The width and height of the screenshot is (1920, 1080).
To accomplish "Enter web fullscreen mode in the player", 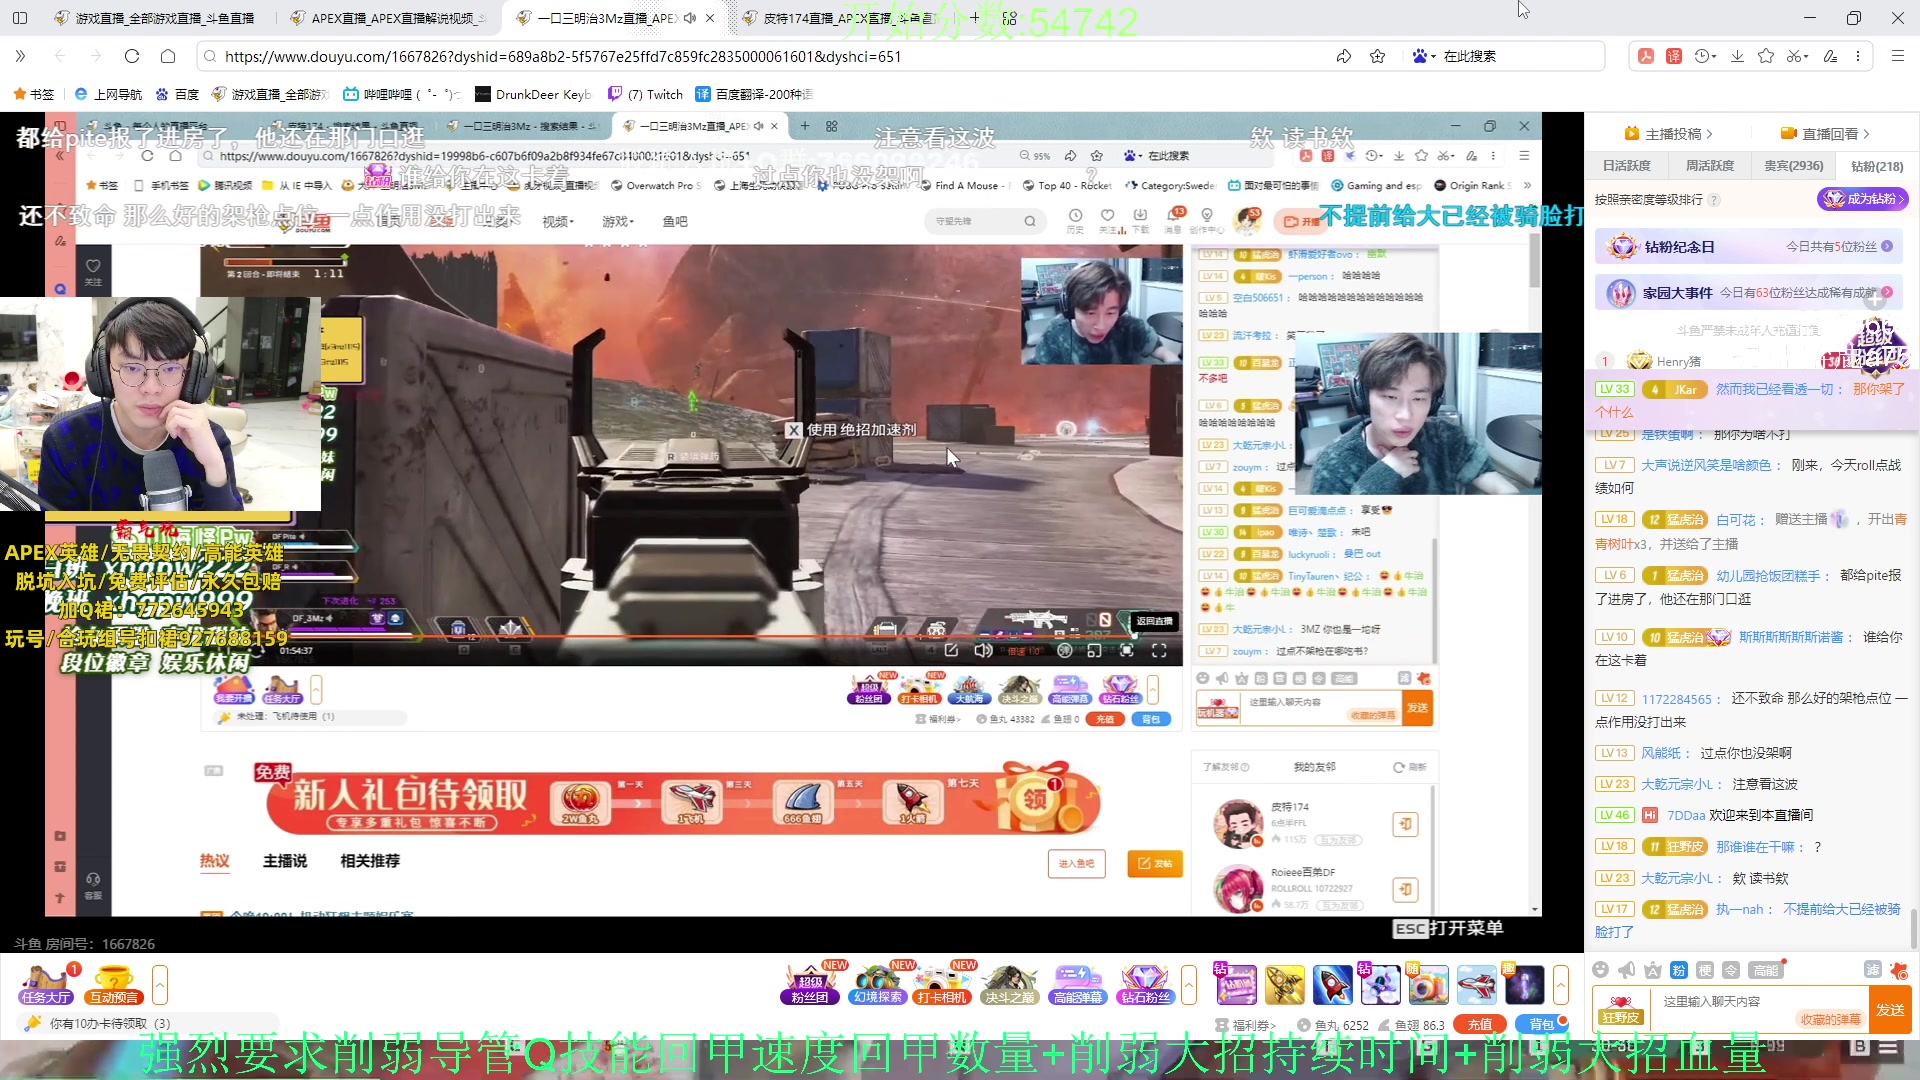I will tap(1128, 649).
